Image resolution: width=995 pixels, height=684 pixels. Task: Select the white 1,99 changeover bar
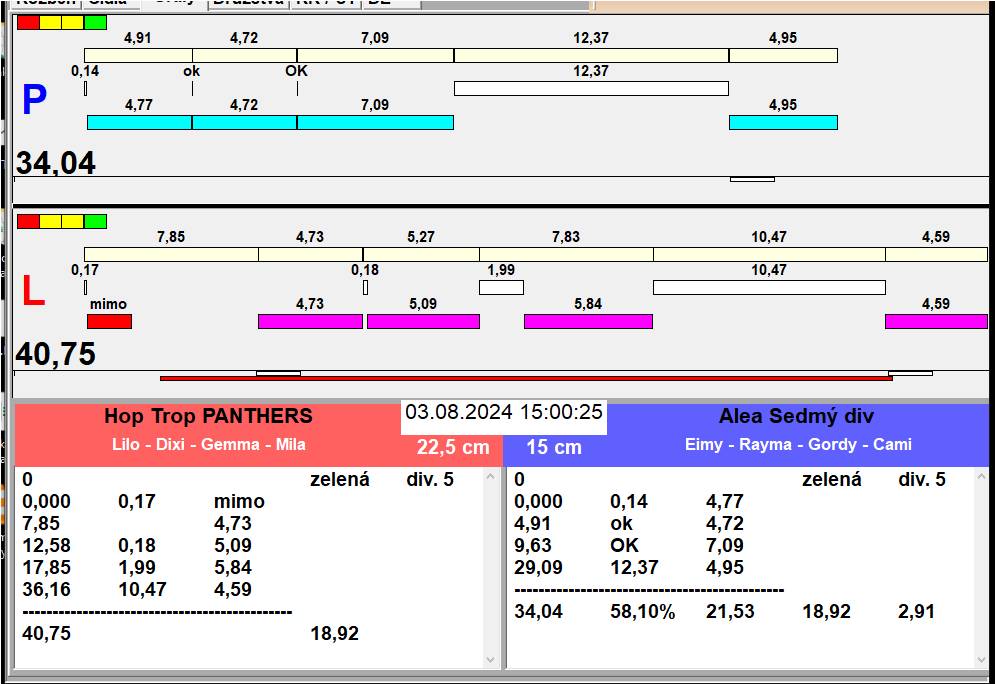(501, 287)
